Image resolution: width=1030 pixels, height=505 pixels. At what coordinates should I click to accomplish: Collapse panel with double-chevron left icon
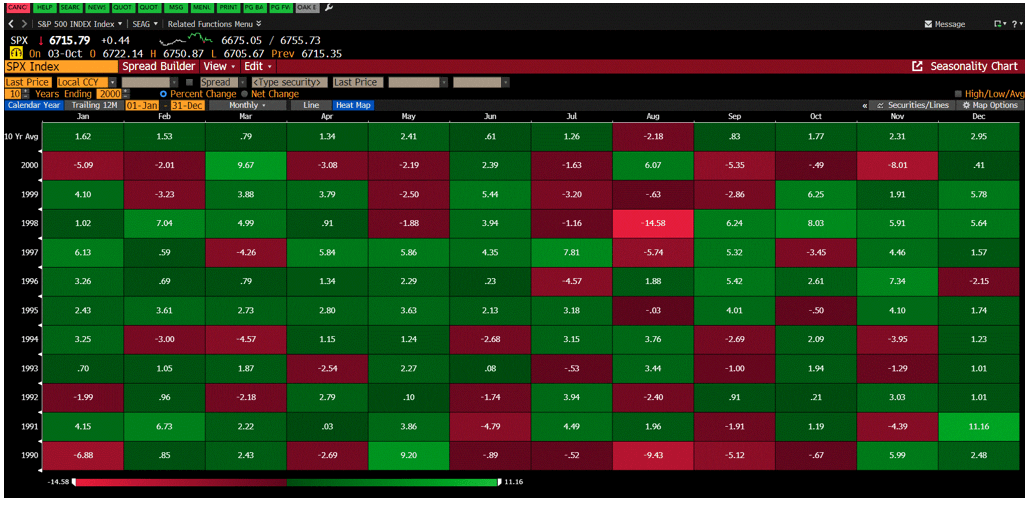865,105
